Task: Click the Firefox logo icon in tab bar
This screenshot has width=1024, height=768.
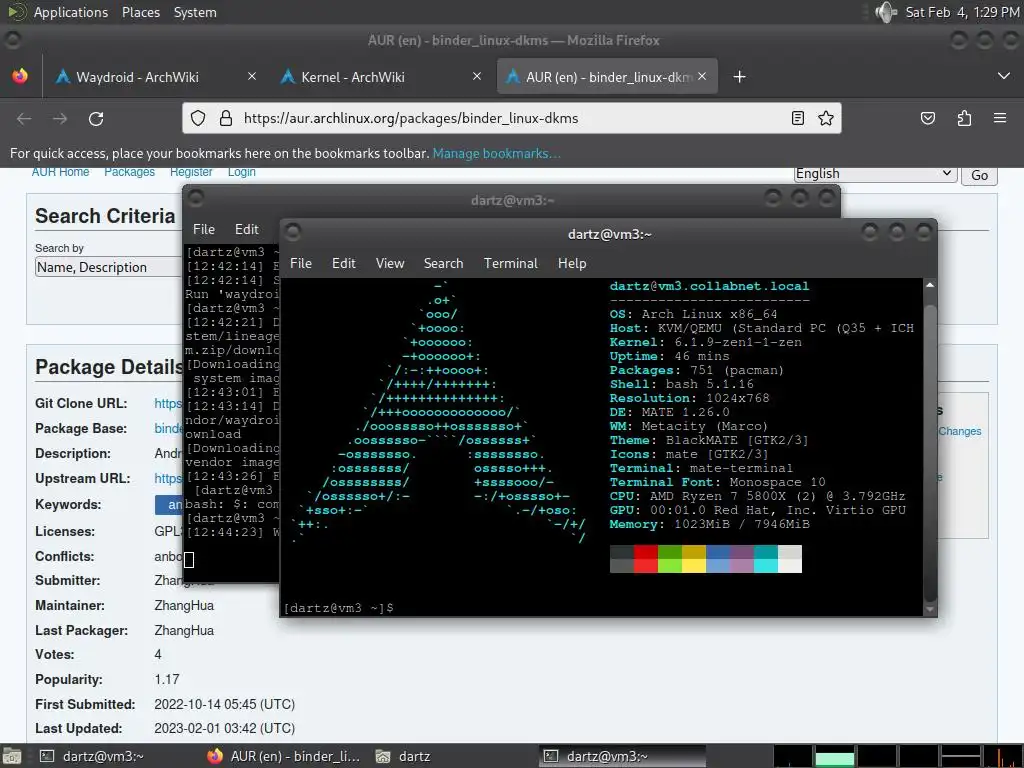Action: pos(20,76)
